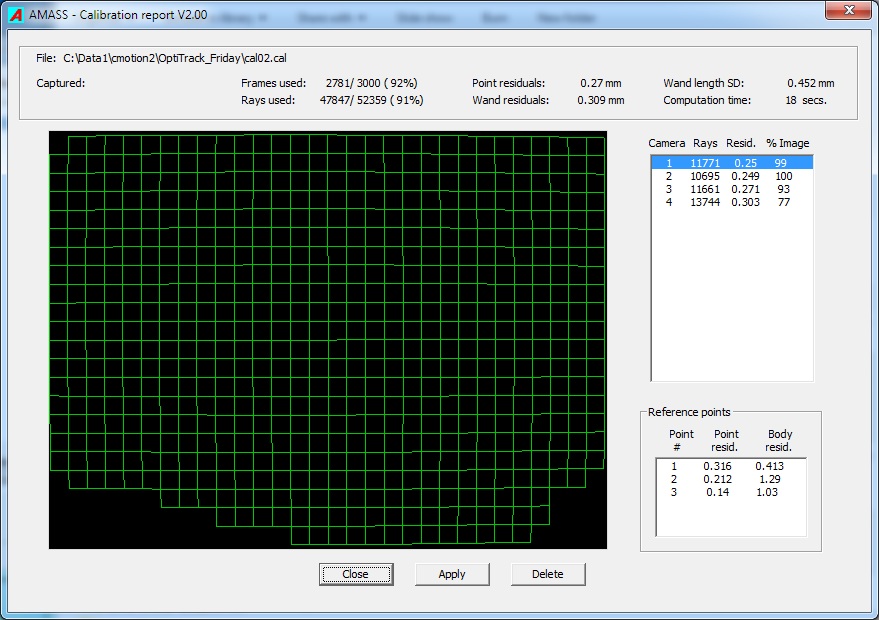Click the Camera column header
The image size is (879, 620).
[666, 144]
